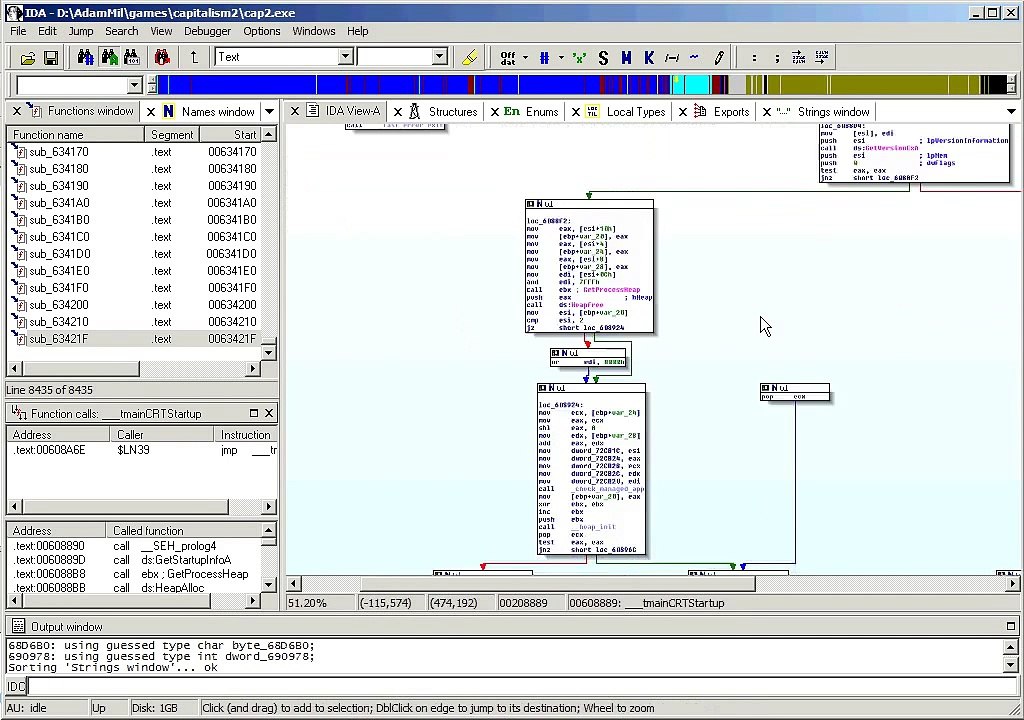
Task: Click the open file folder icon
Action: click(x=27, y=58)
